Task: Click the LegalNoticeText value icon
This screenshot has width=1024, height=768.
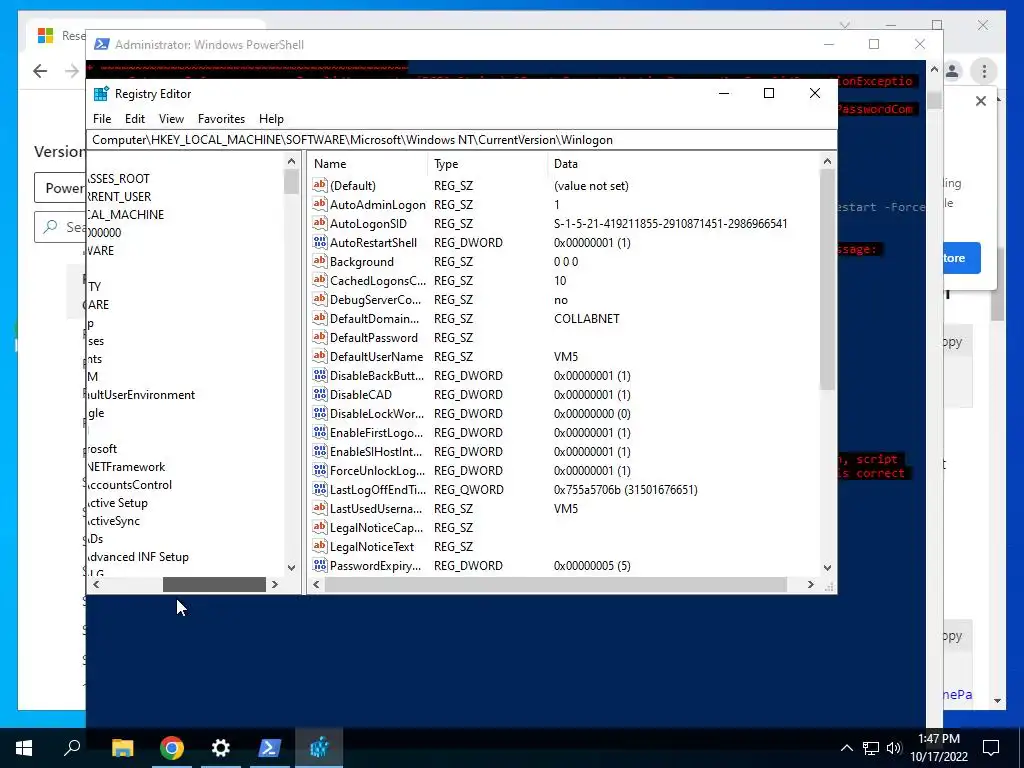Action: 319,546
